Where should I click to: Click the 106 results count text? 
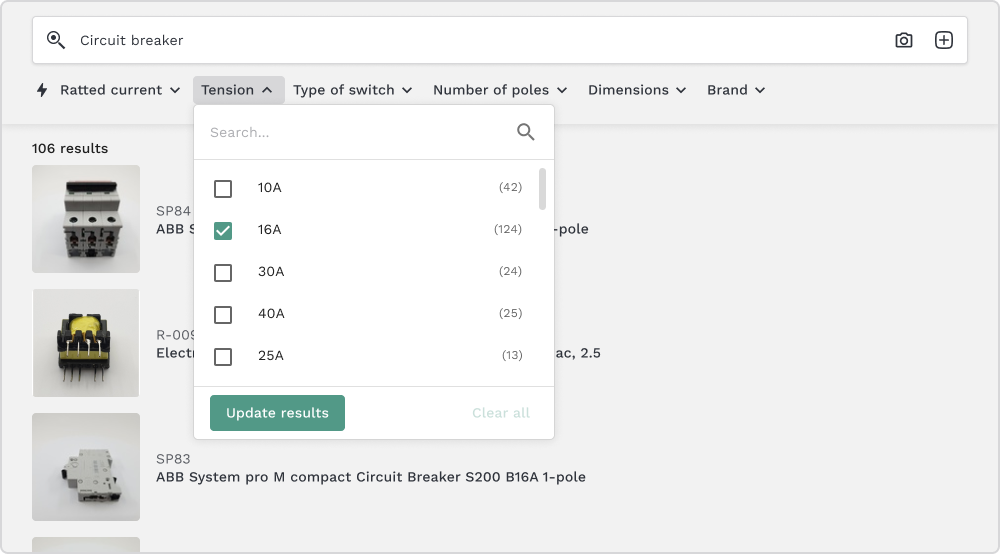70,149
